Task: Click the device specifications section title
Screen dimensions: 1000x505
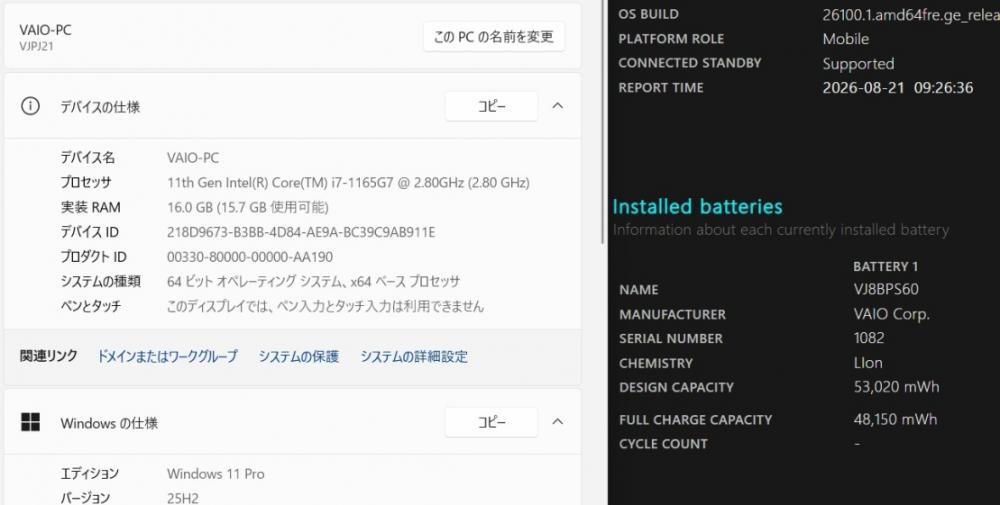Action: (x=100, y=107)
